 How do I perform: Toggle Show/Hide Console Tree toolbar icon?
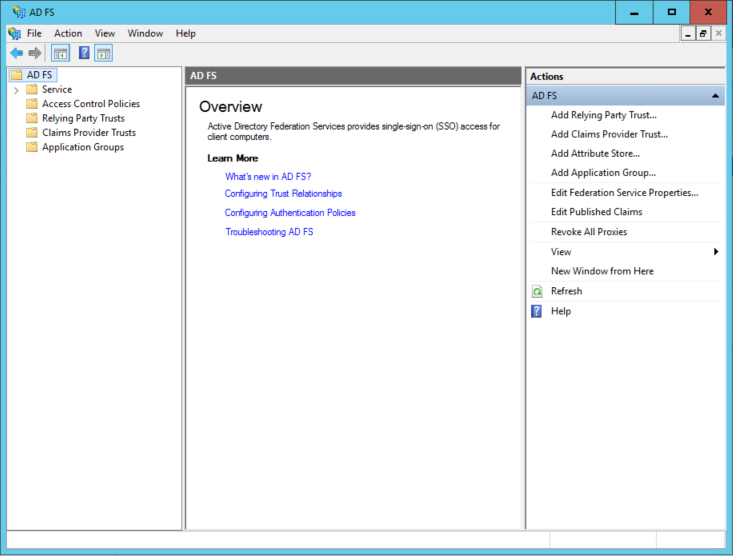click(60, 53)
